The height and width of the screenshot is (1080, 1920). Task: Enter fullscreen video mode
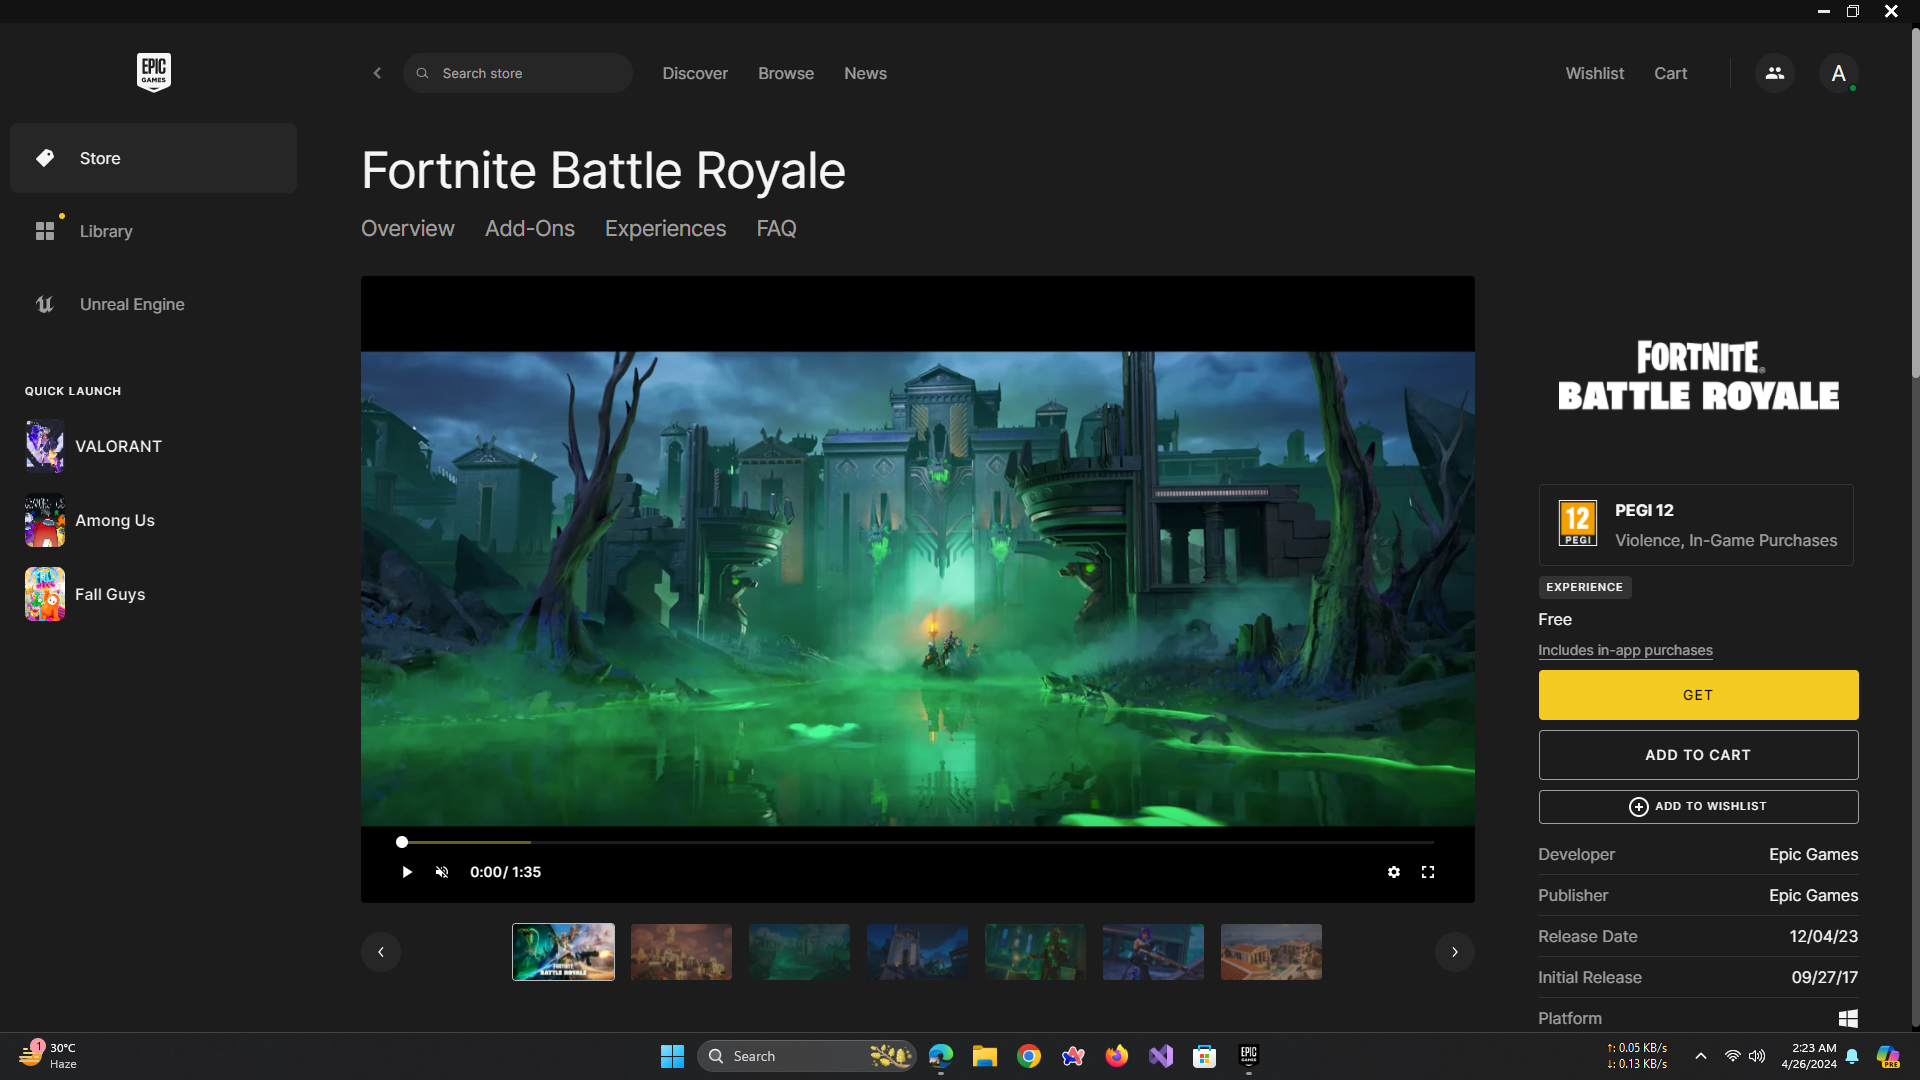pos(1428,872)
